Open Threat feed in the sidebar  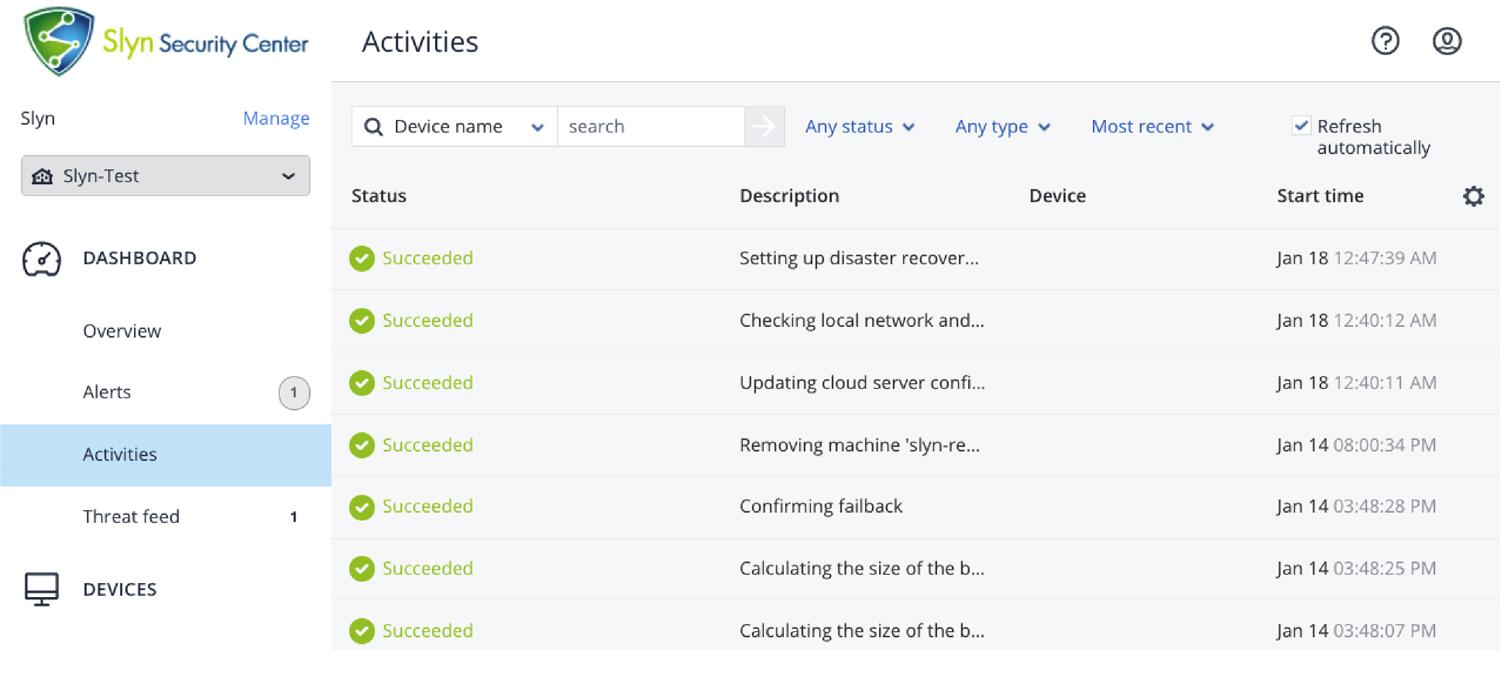click(x=131, y=517)
